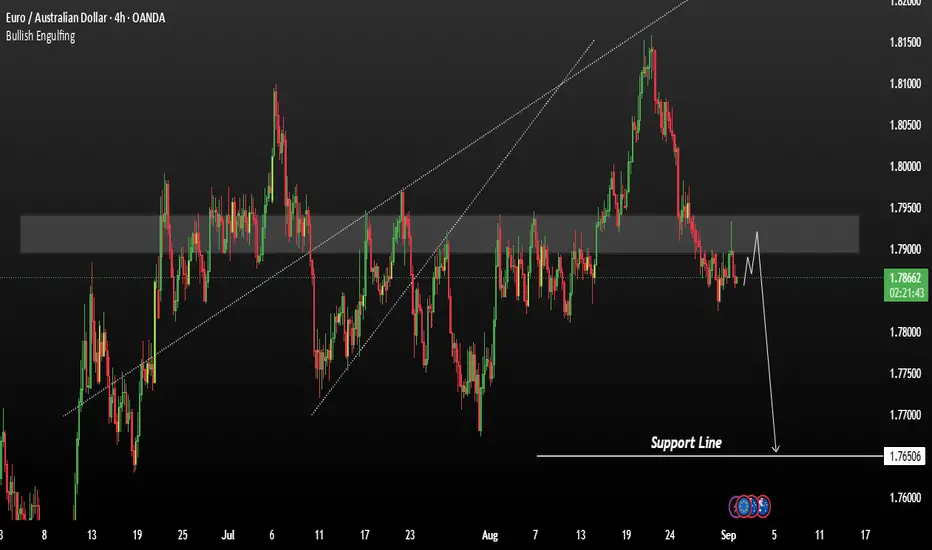Click the '7' date label on the time axis
Viewport: 932px width, 550px height.
click(535, 535)
